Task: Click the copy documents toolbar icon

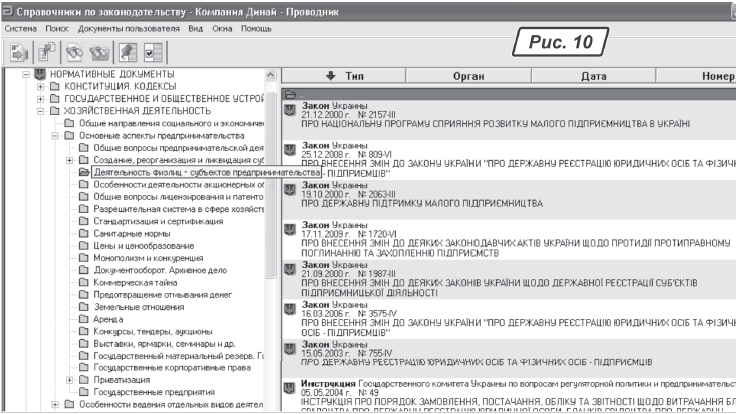Action: 47,50
